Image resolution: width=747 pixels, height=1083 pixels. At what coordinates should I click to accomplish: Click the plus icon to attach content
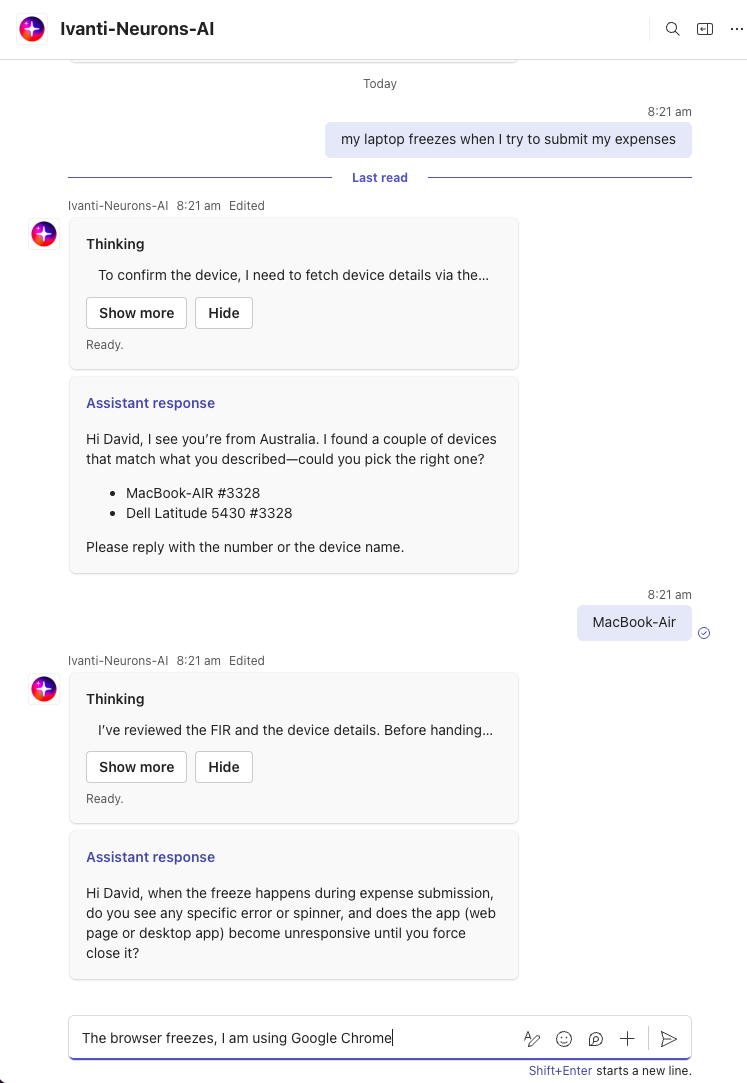pyautogui.click(x=627, y=1039)
